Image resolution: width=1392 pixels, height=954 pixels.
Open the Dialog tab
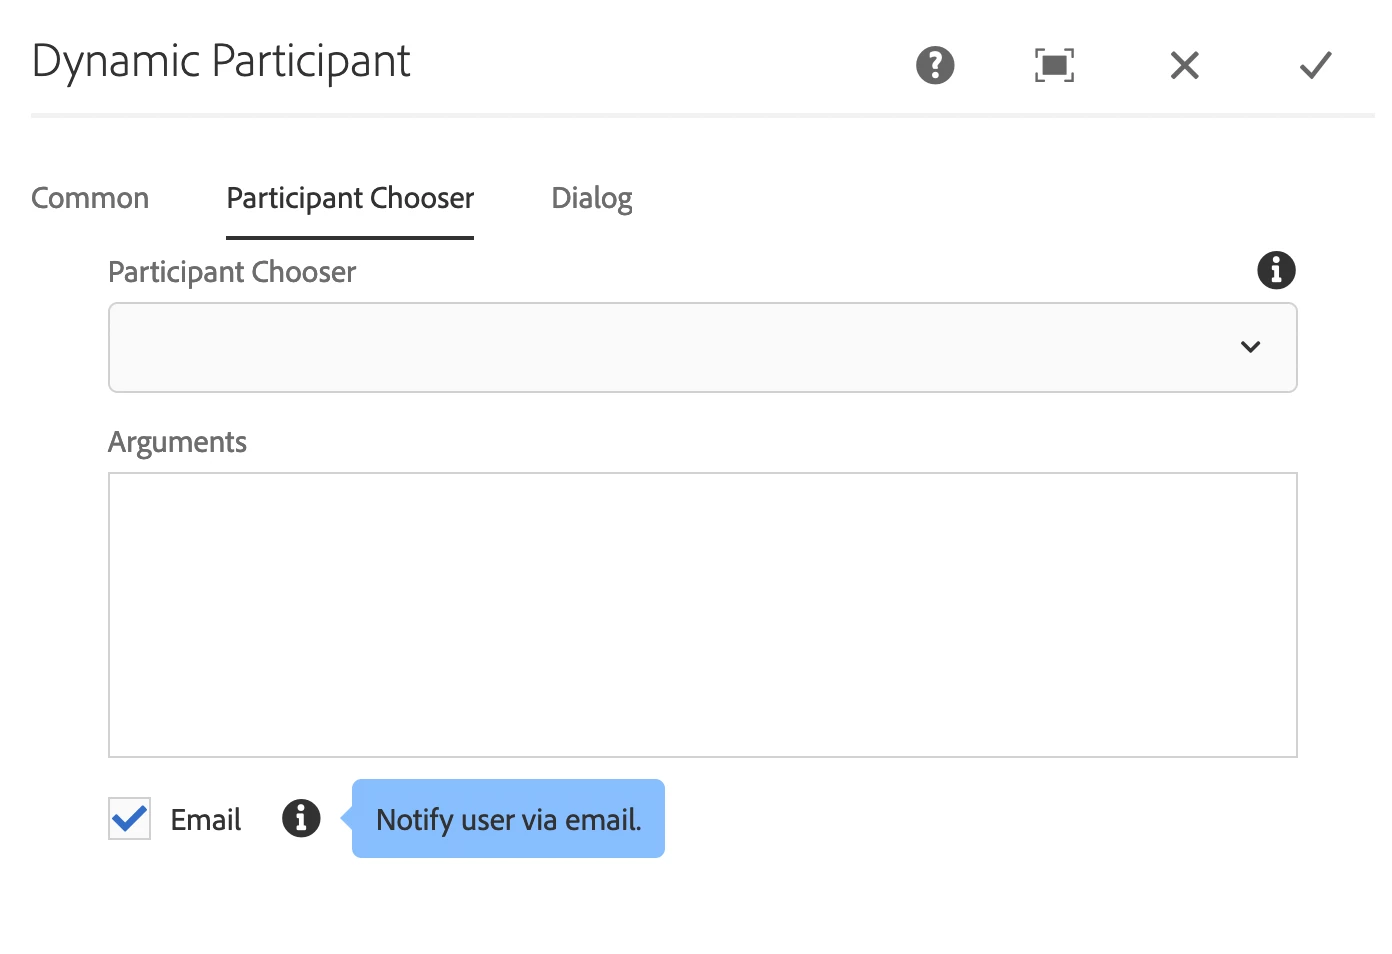coord(592,198)
